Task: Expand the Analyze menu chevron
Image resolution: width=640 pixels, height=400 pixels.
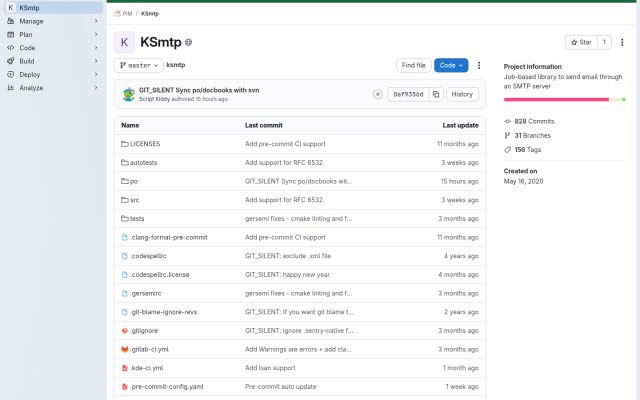Action: click(x=96, y=88)
